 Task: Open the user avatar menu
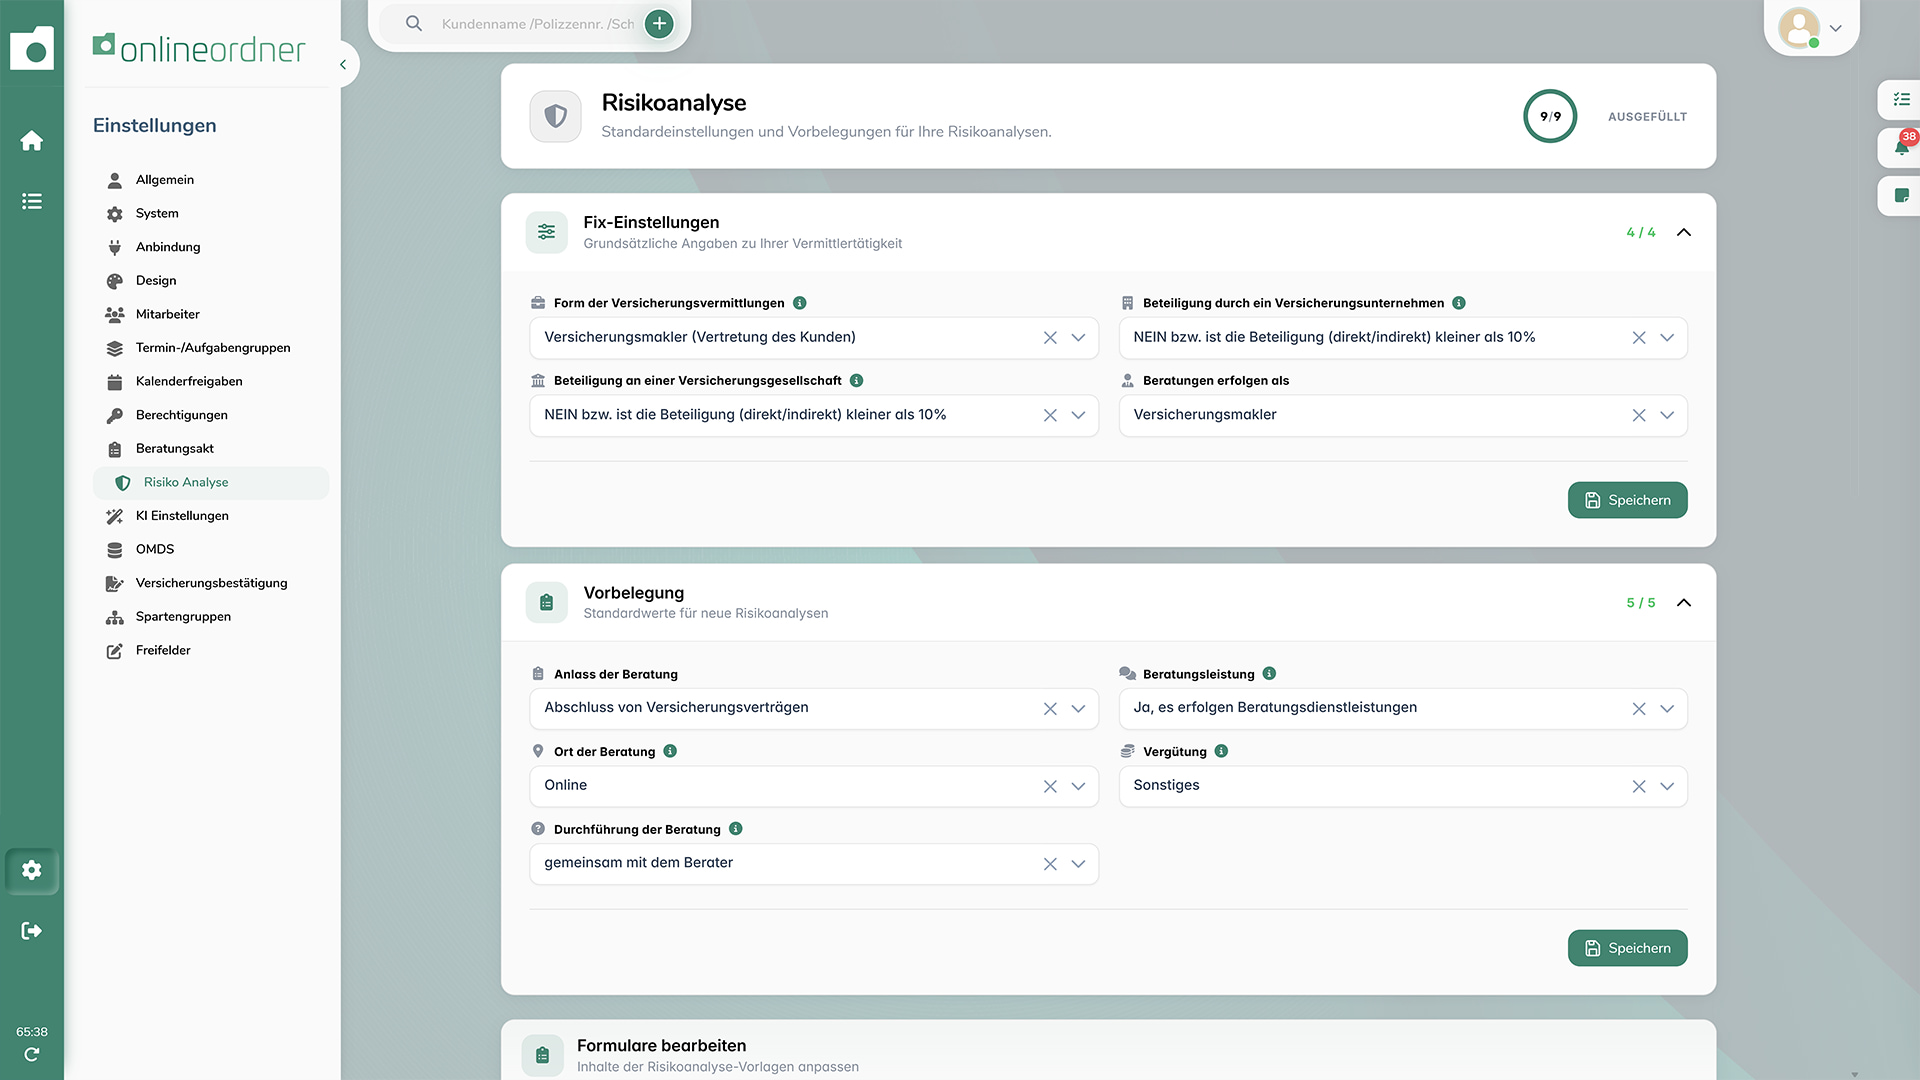coord(1799,28)
